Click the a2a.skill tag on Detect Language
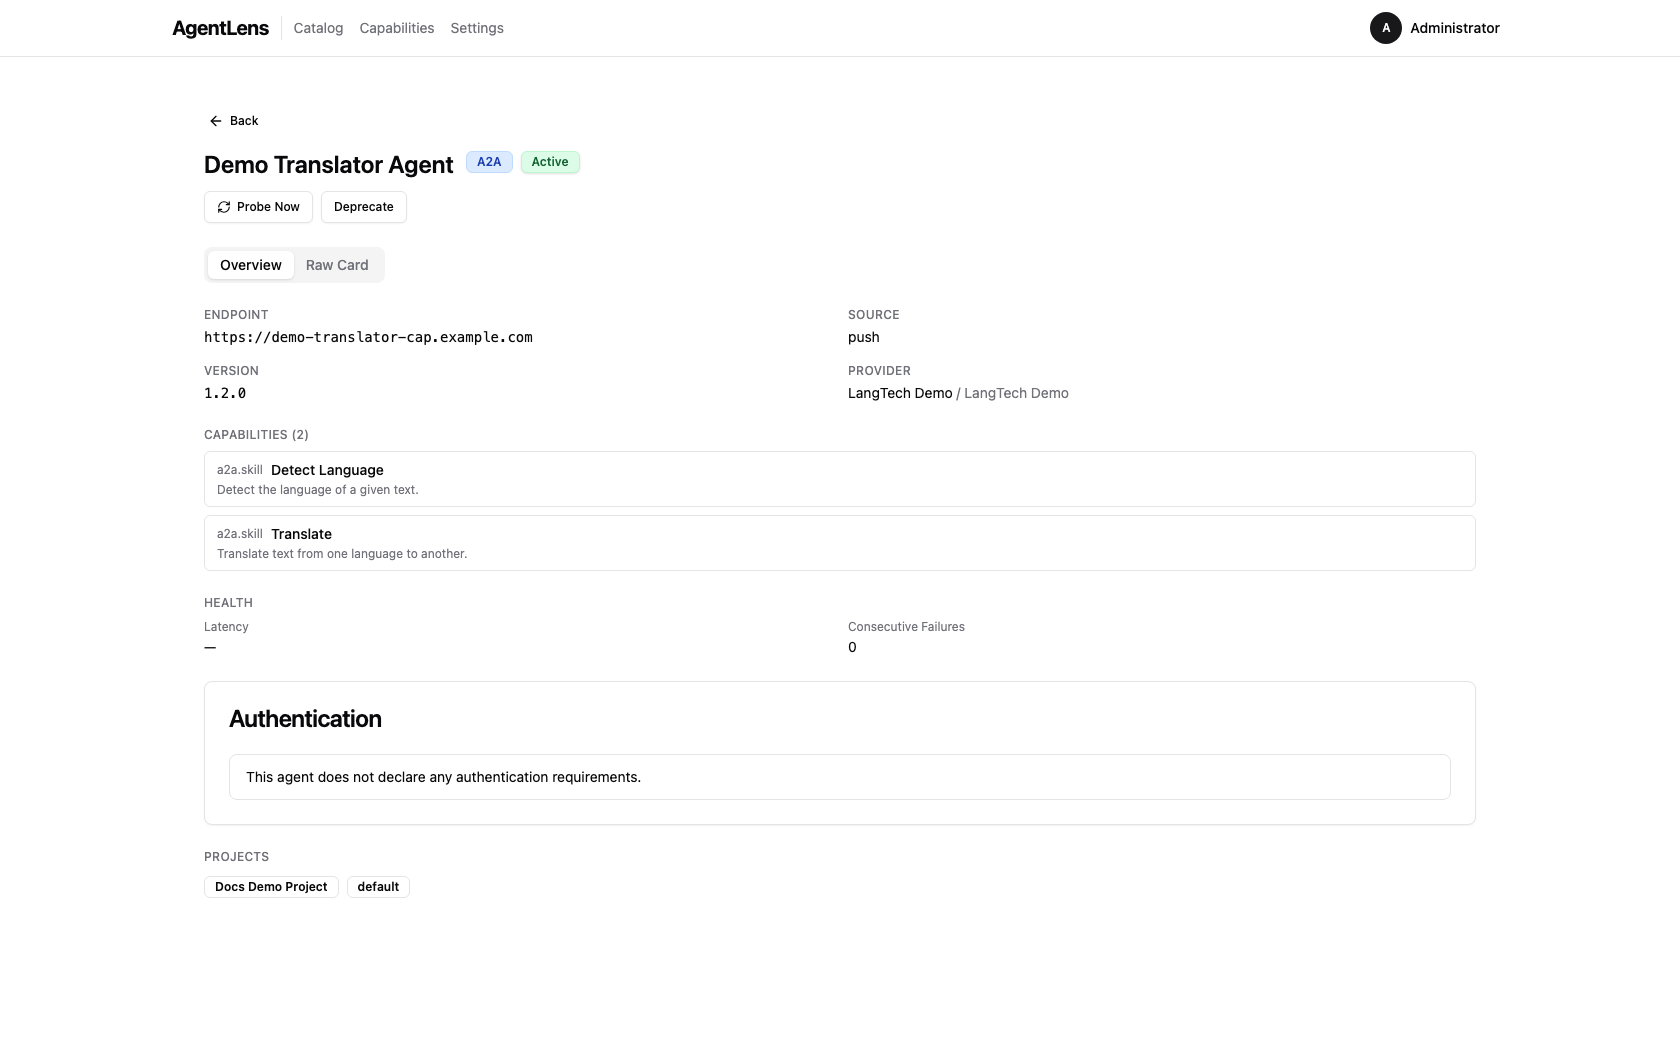1680x1050 pixels. pyautogui.click(x=239, y=469)
